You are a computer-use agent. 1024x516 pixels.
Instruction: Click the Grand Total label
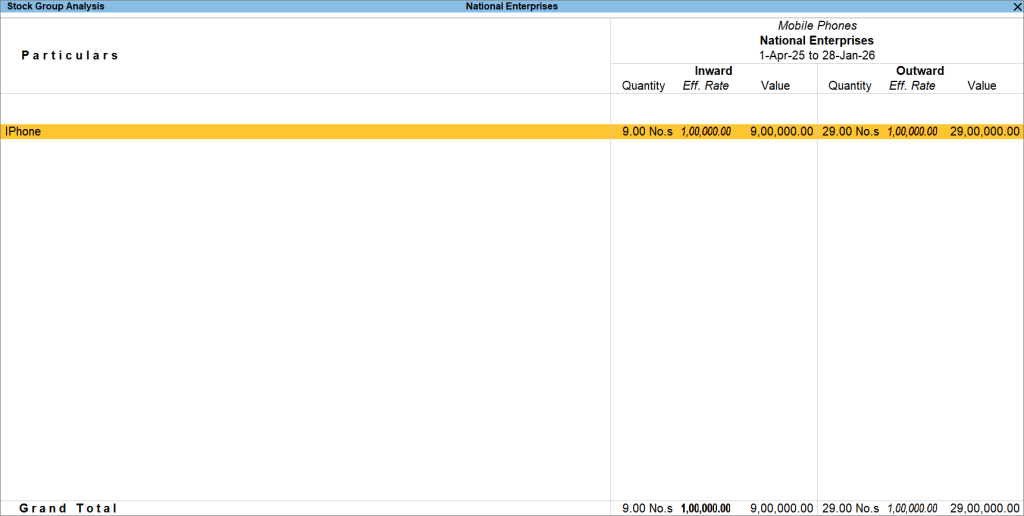[68, 508]
